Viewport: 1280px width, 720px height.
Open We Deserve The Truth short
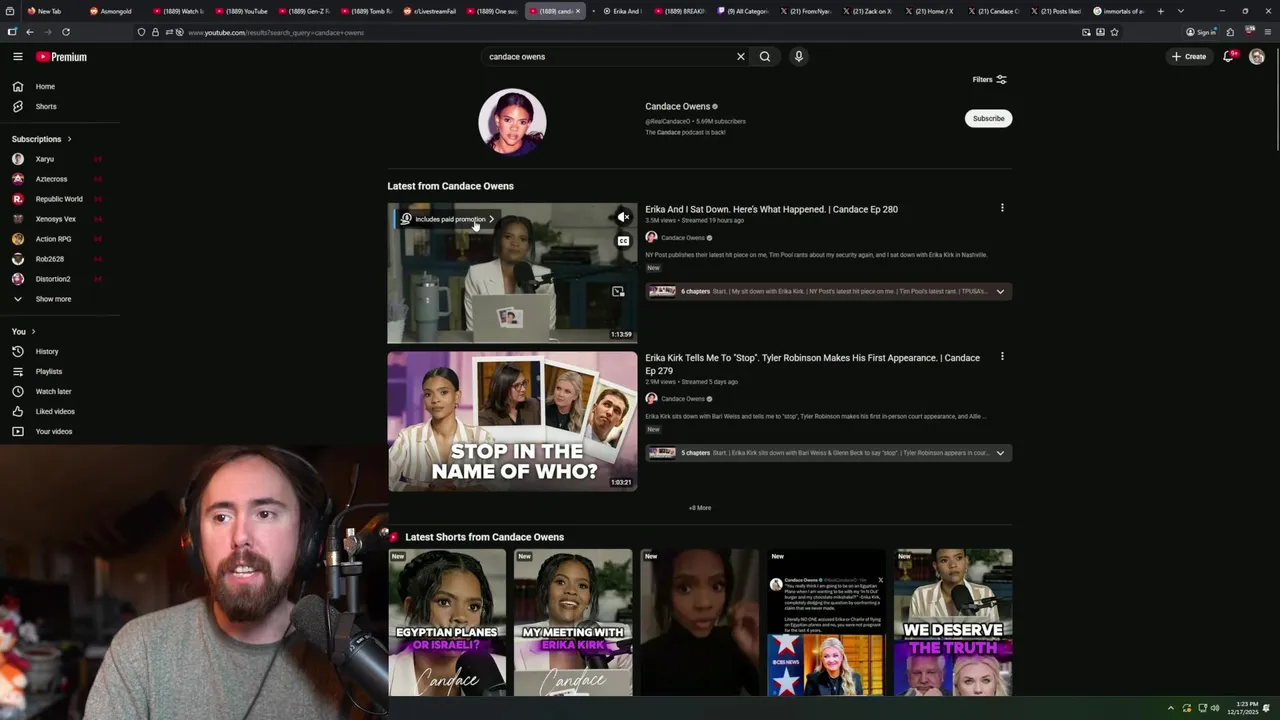(x=953, y=622)
